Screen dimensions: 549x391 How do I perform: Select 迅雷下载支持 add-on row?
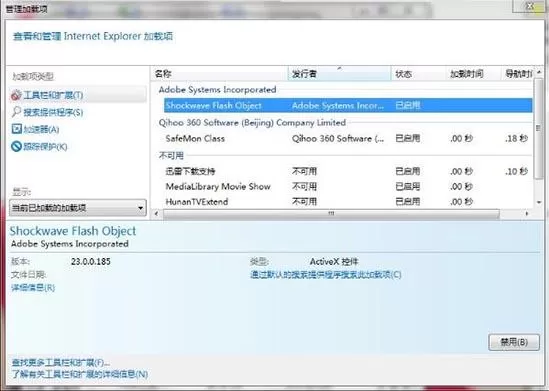pos(348,171)
